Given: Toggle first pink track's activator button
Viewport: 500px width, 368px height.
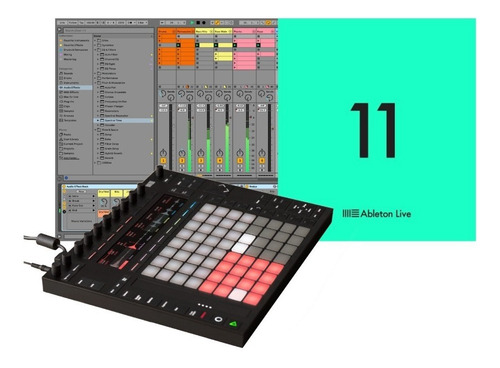Looking at the screenshot, I should click(x=240, y=161).
